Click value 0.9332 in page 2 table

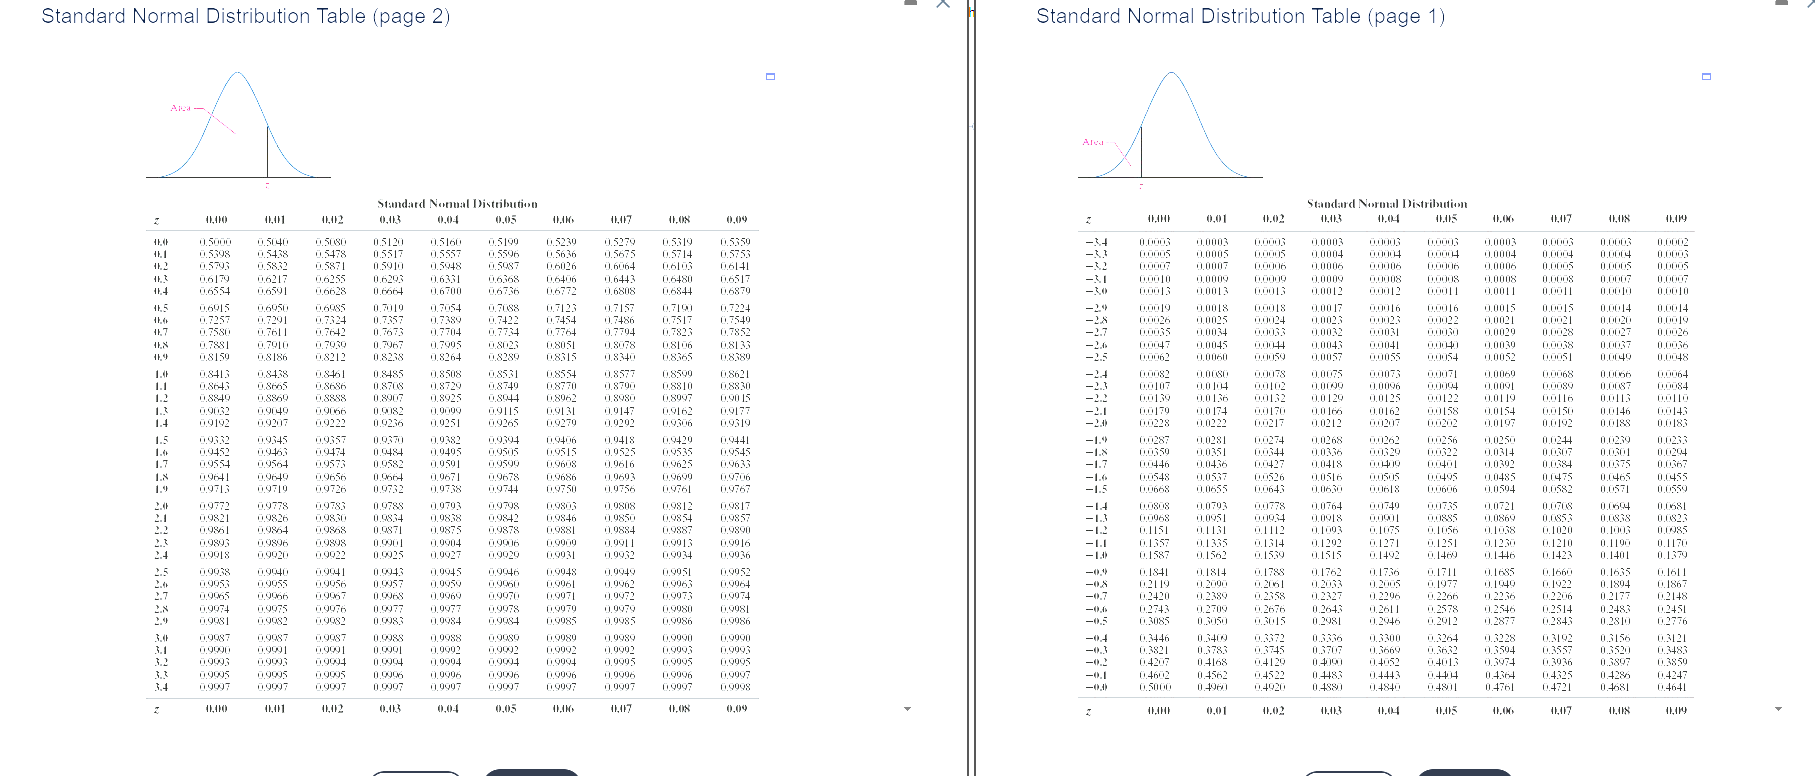coord(215,440)
